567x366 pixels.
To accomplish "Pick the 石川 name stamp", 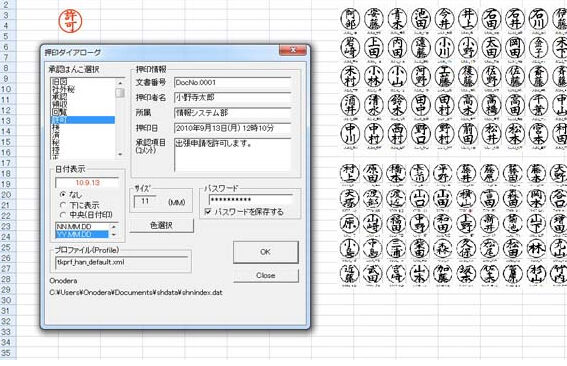I will point(538,19).
